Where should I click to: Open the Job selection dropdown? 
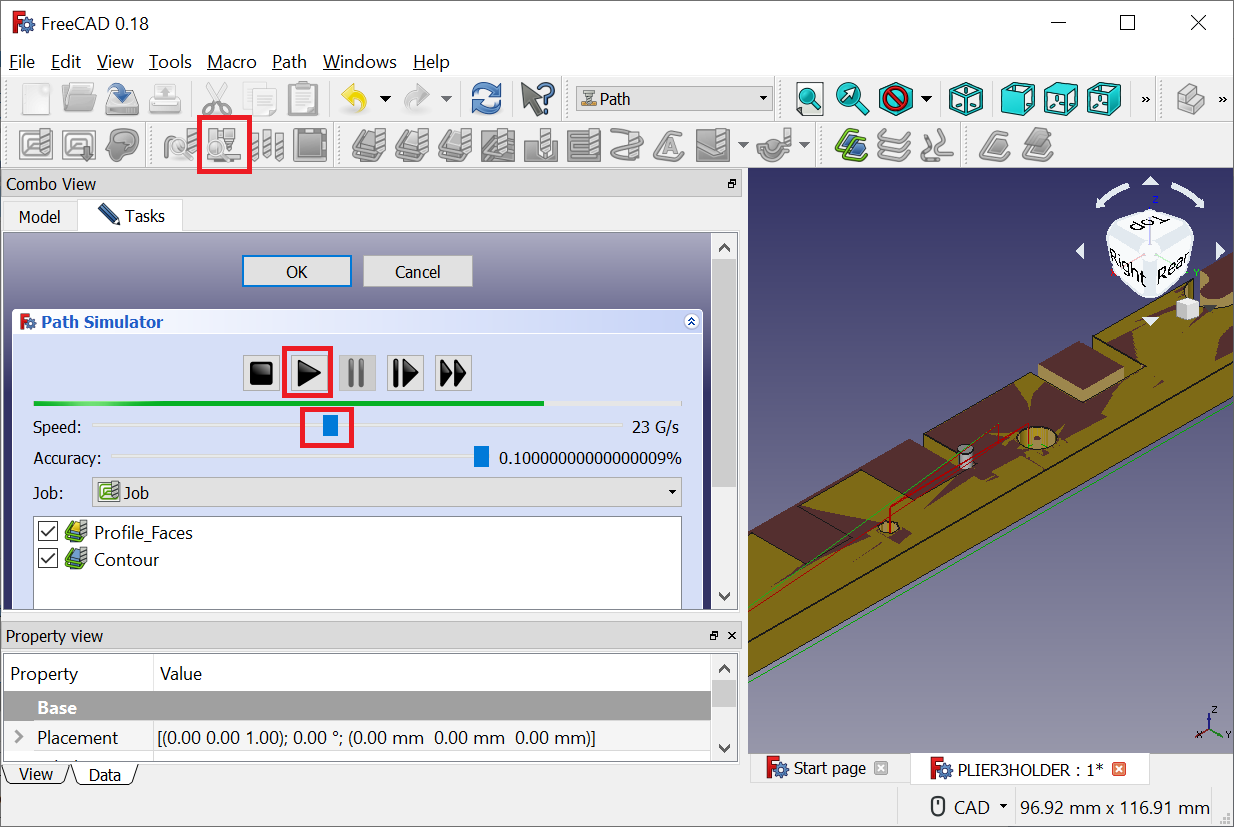386,492
